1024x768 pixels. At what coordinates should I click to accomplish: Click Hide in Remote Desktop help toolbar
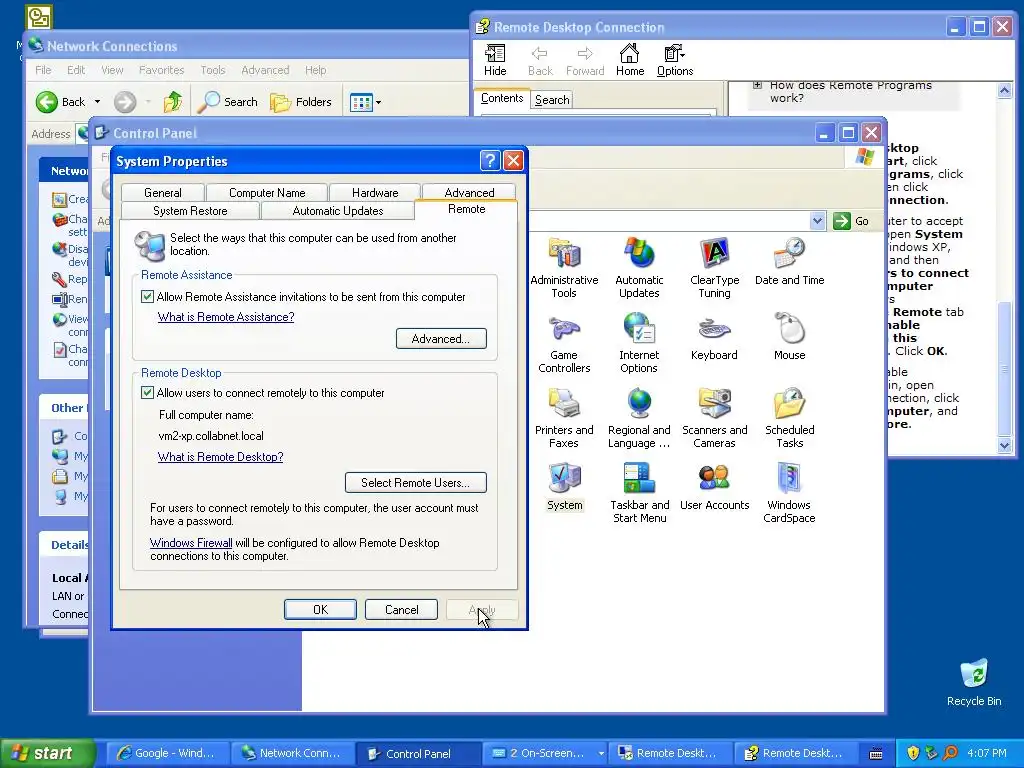pyautogui.click(x=495, y=61)
